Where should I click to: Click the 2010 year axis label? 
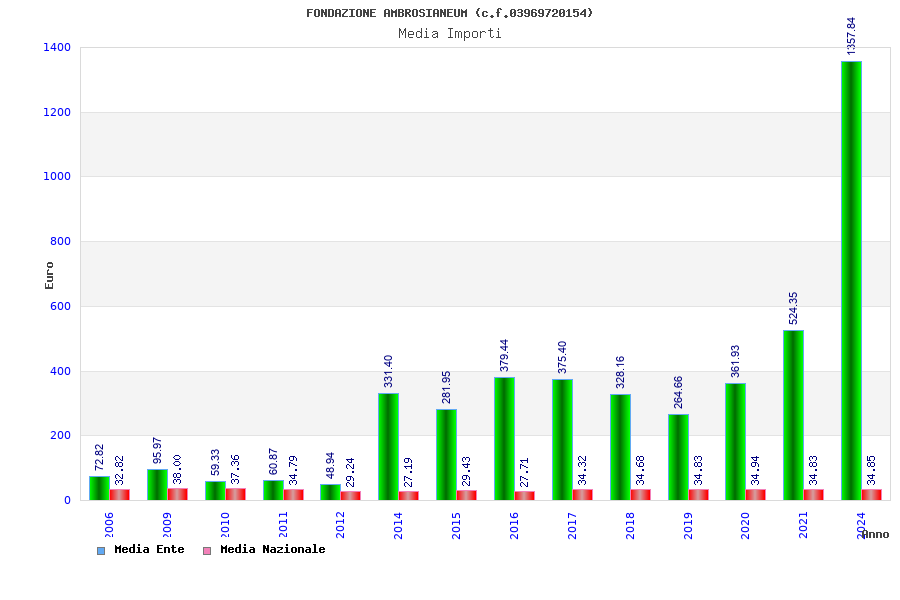[225, 525]
